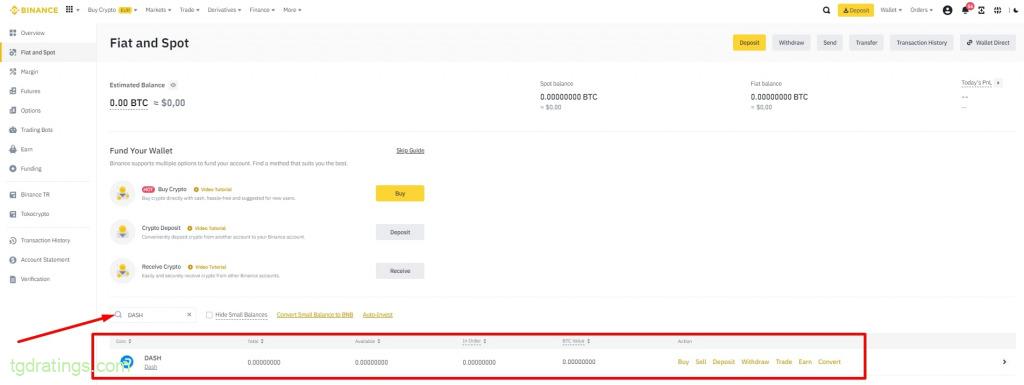Click the sidebar Transaction History icon
Screen dimensions: 1024x385
(12, 240)
